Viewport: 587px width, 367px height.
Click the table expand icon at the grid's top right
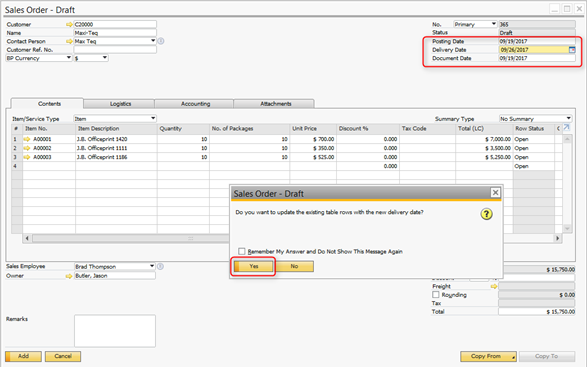(567, 128)
